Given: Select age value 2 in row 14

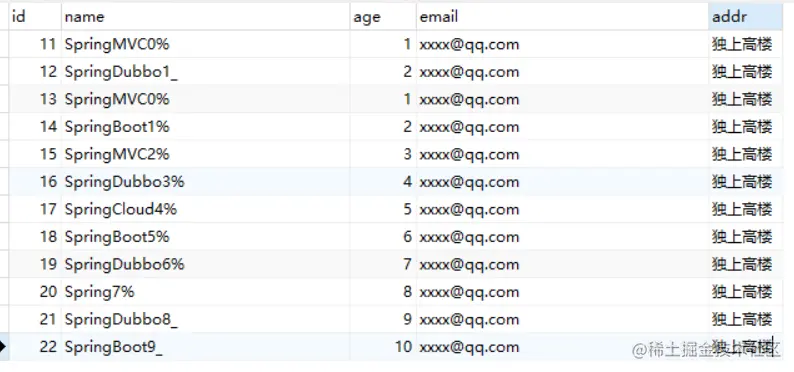Looking at the screenshot, I should (x=383, y=127).
